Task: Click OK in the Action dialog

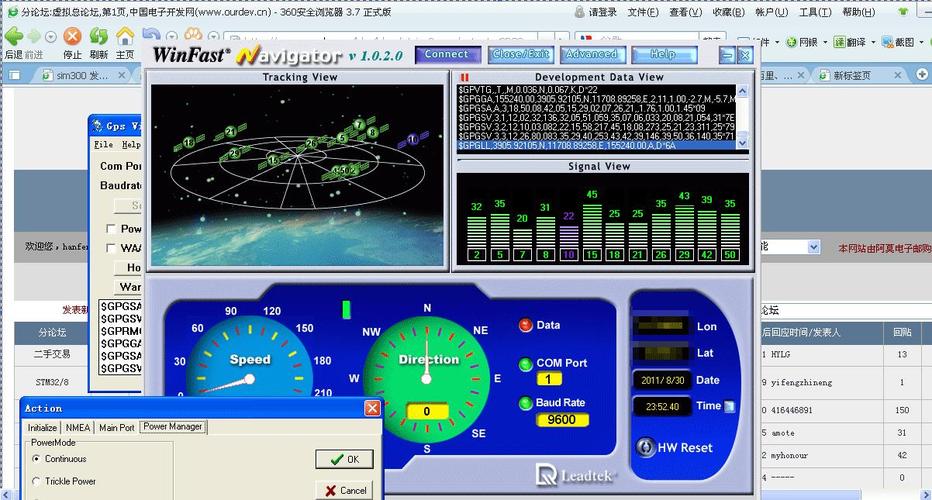Action: coord(345,460)
